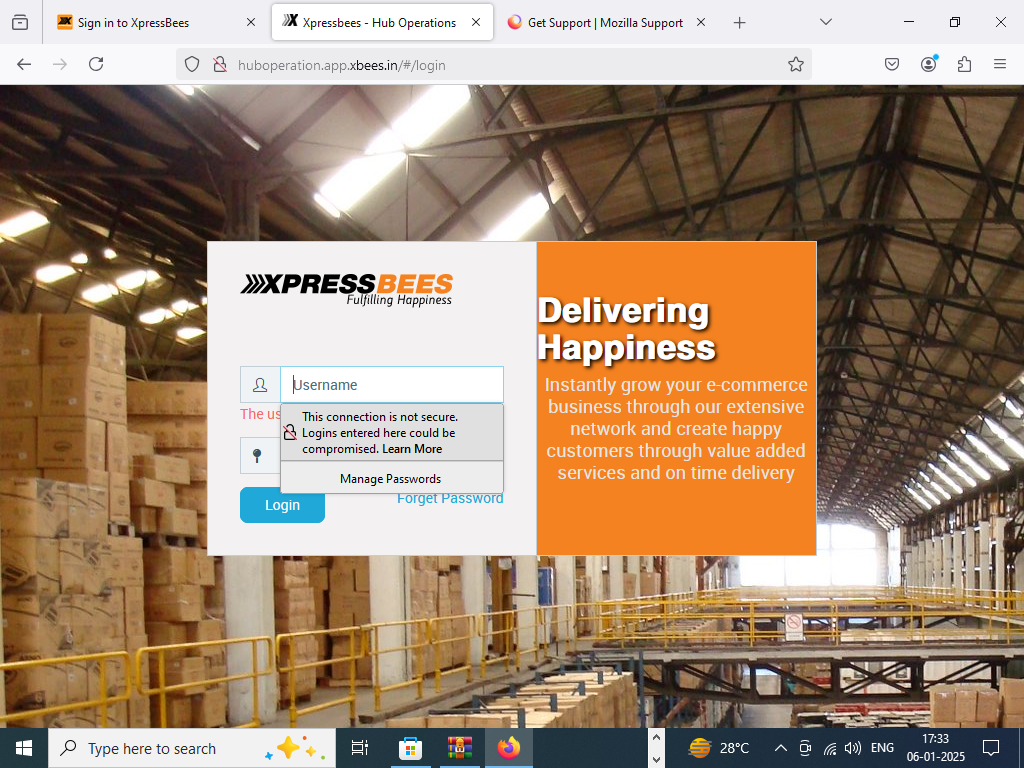
Task: Click the key icon beside password field
Action: 257,455
